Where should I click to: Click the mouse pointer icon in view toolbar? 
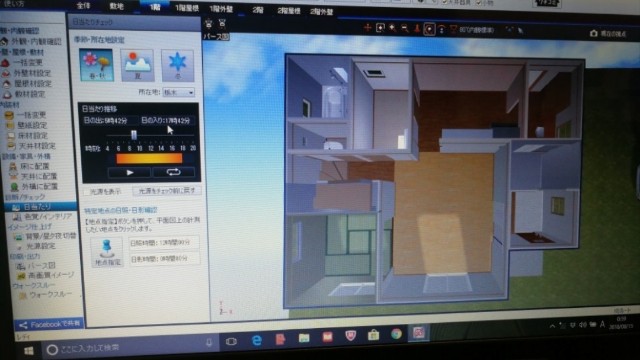point(520,30)
